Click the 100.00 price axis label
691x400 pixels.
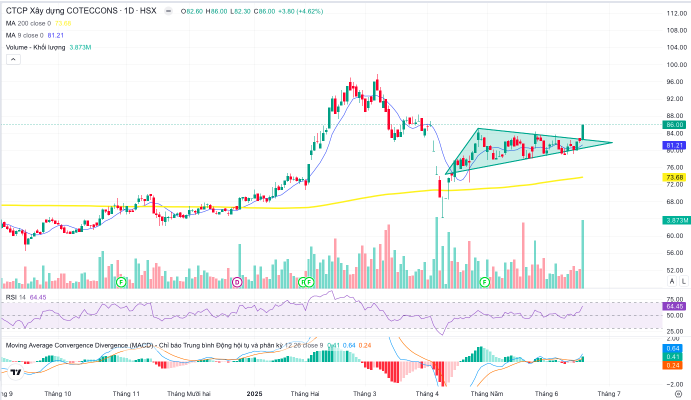676,65
